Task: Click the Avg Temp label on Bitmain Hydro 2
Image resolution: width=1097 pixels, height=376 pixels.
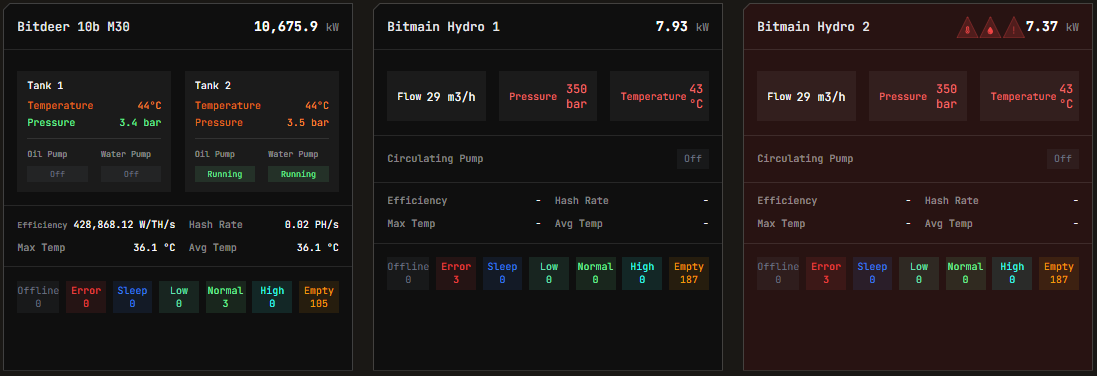Action: tap(949, 224)
